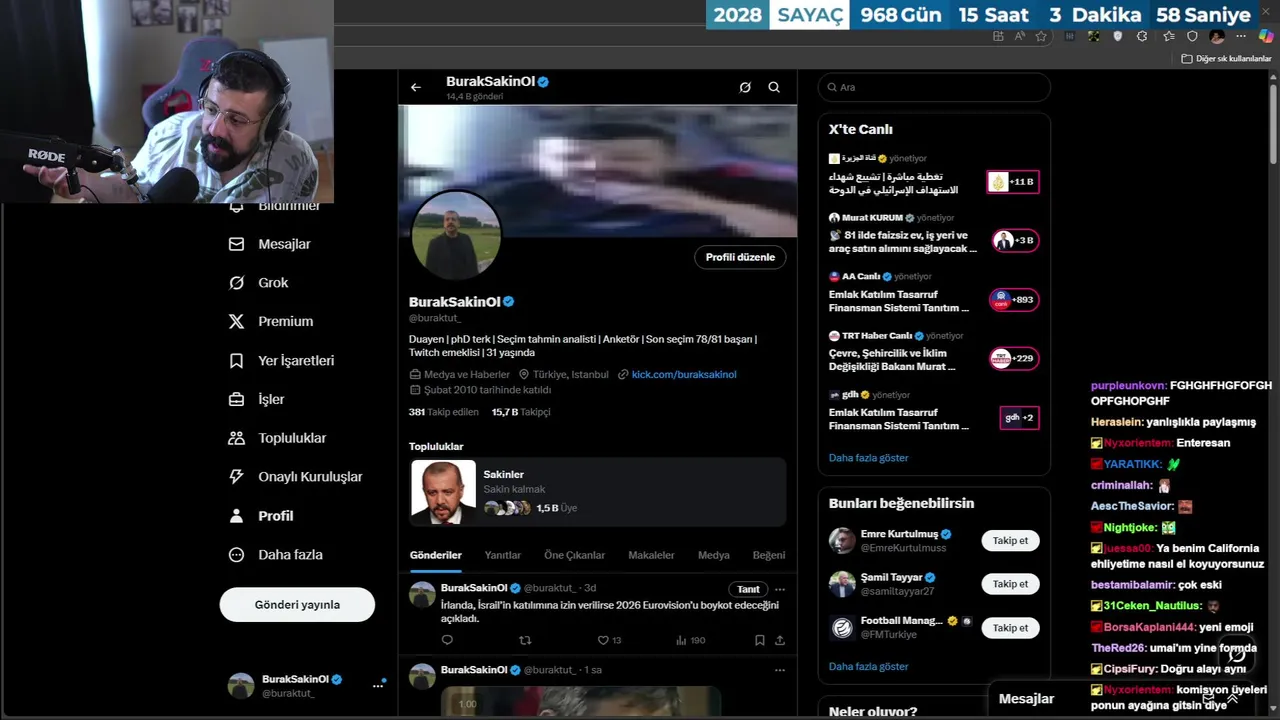1280x720 pixels.
Task: Click the browser read aloud icon
Action: pyautogui.click(x=1019, y=36)
